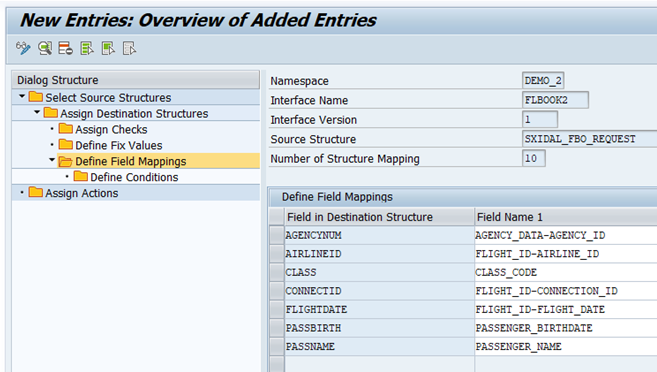657x372 pixels.
Task: Select Define Field Mappings tree entry
Action: pos(131,161)
